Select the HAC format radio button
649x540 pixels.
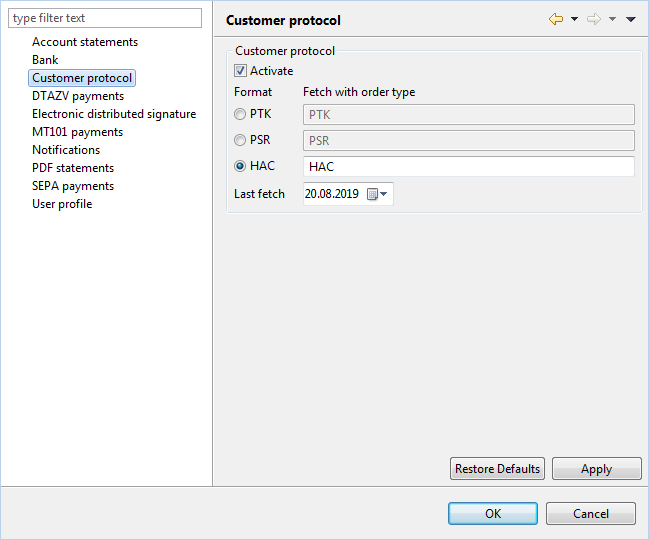tap(240, 166)
